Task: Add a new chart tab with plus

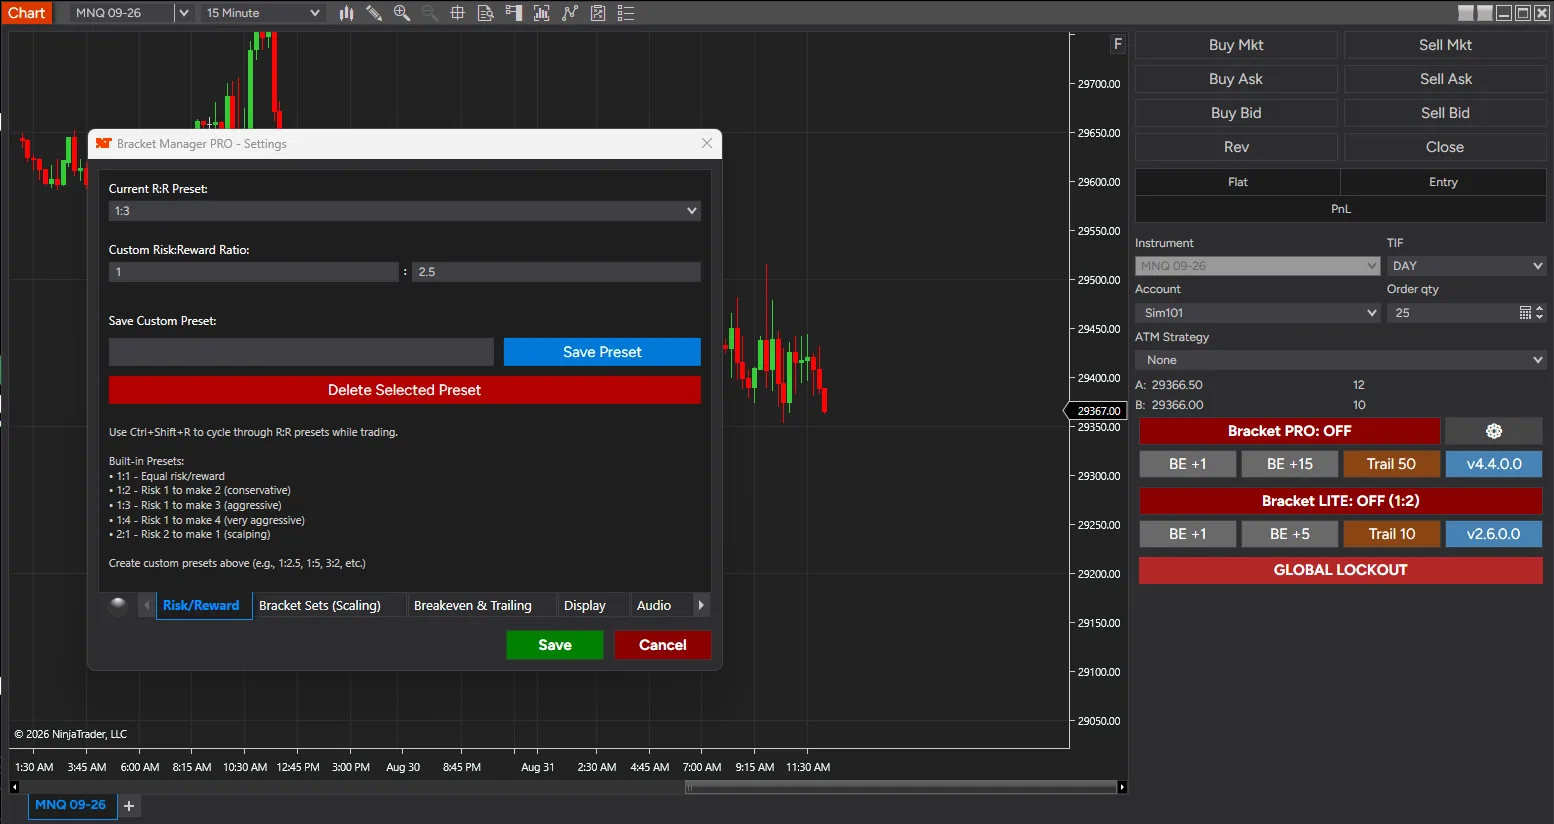Action: coord(129,806)
